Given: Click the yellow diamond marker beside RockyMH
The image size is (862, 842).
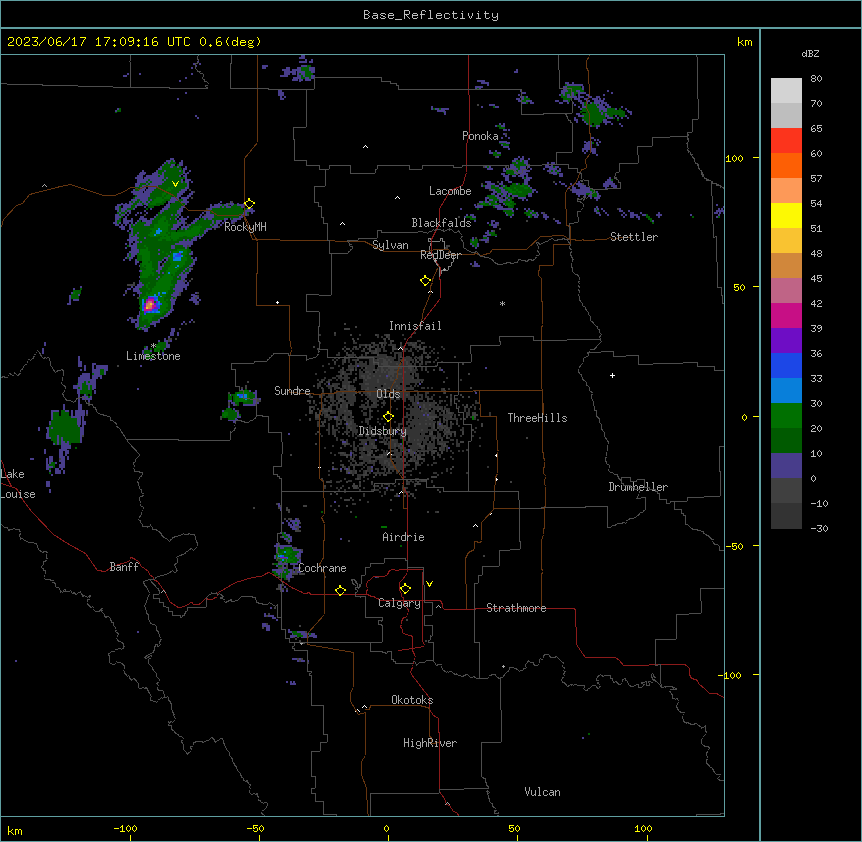Looking at the screenshot, I should (x=249, y=204).
